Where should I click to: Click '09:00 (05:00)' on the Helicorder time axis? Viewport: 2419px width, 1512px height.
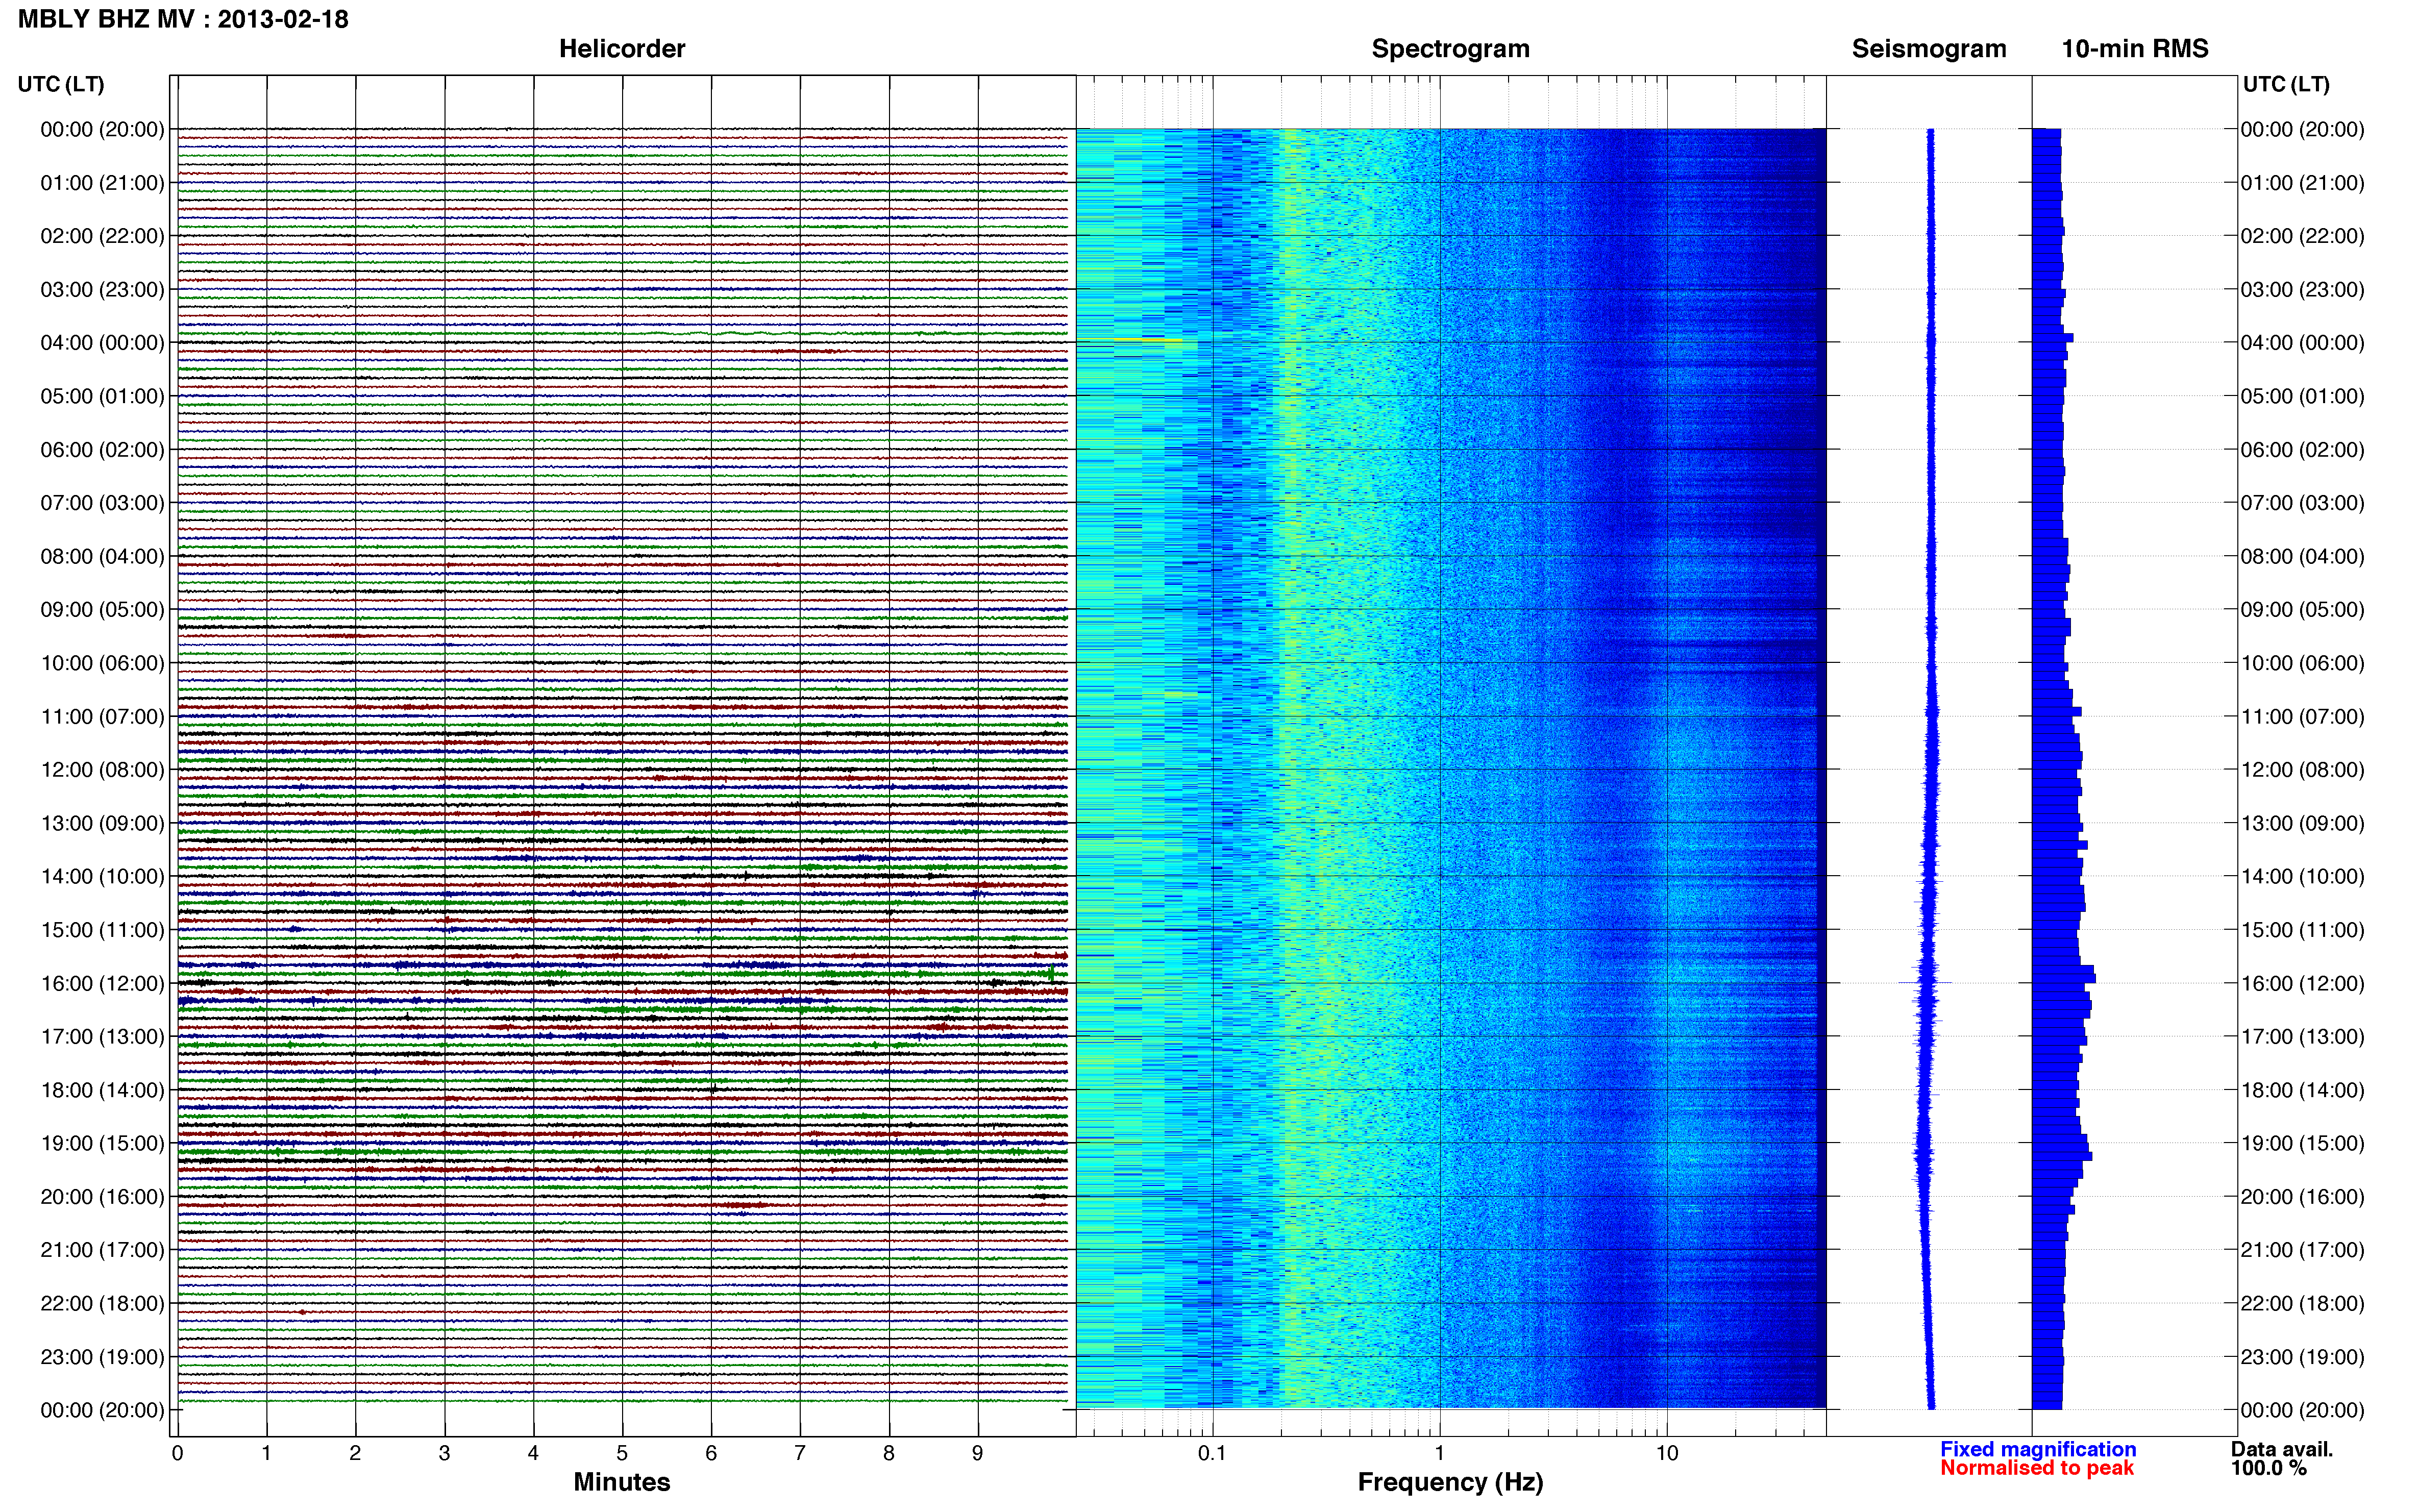(103, 610)
